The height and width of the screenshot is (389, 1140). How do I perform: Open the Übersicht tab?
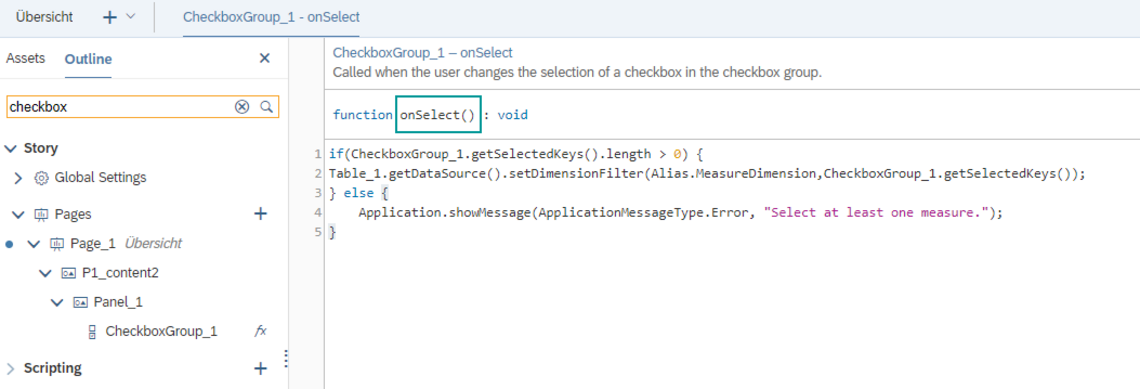pos(44,17)
